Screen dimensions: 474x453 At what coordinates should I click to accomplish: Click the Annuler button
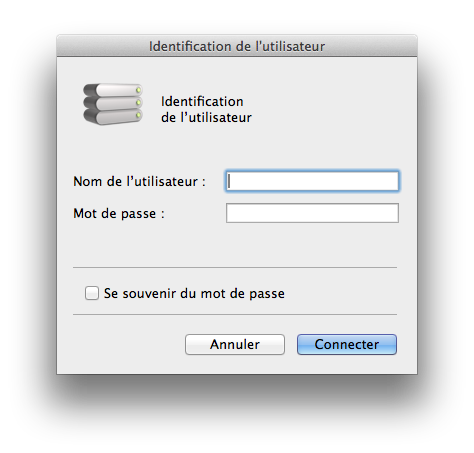pos(235,344)
